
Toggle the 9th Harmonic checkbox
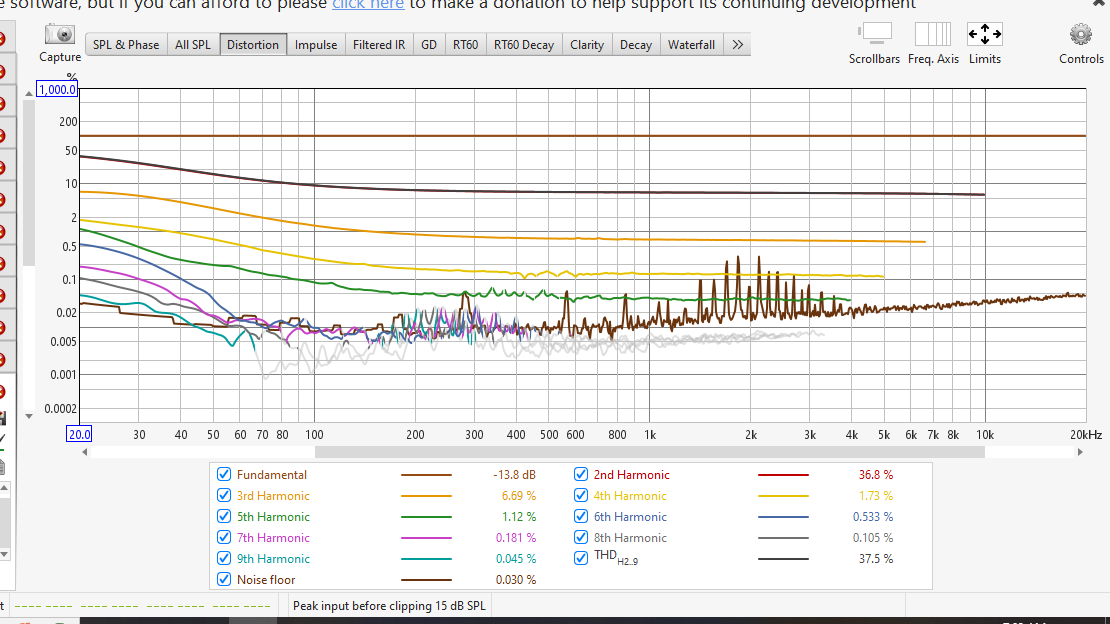click(x=224, y=558)
